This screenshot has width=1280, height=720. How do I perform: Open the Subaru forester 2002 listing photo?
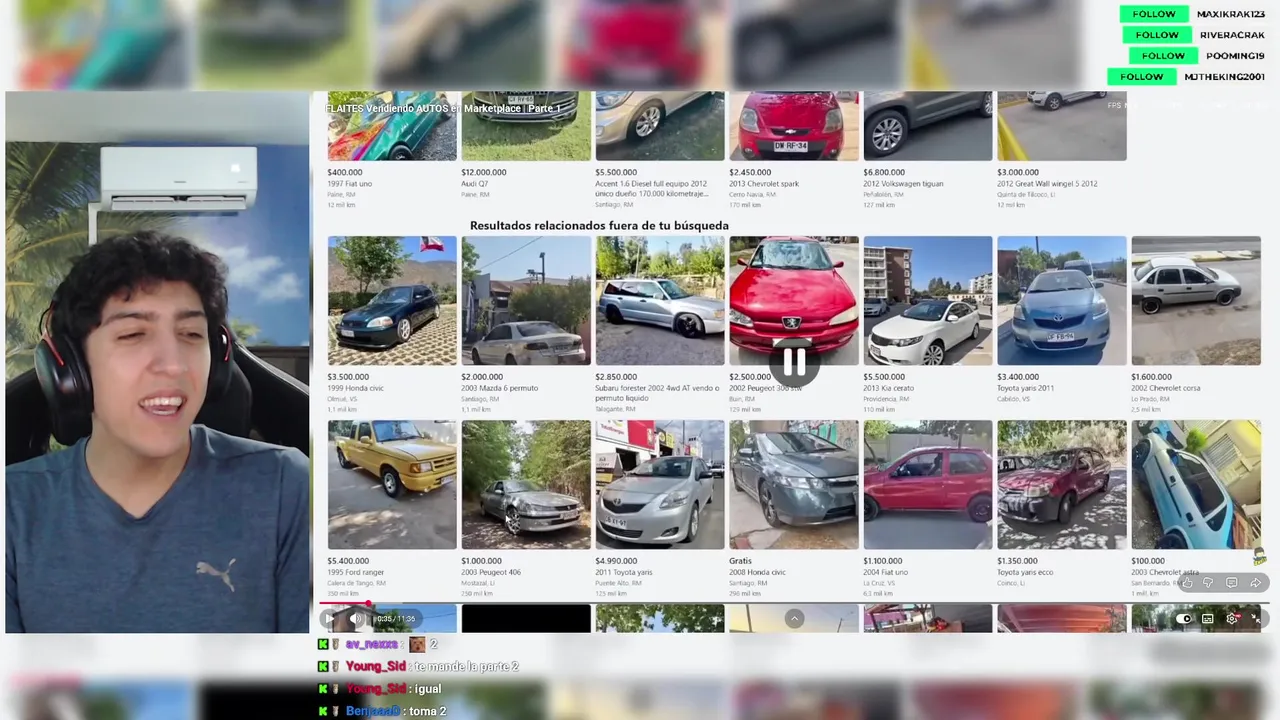pos(660,301)
